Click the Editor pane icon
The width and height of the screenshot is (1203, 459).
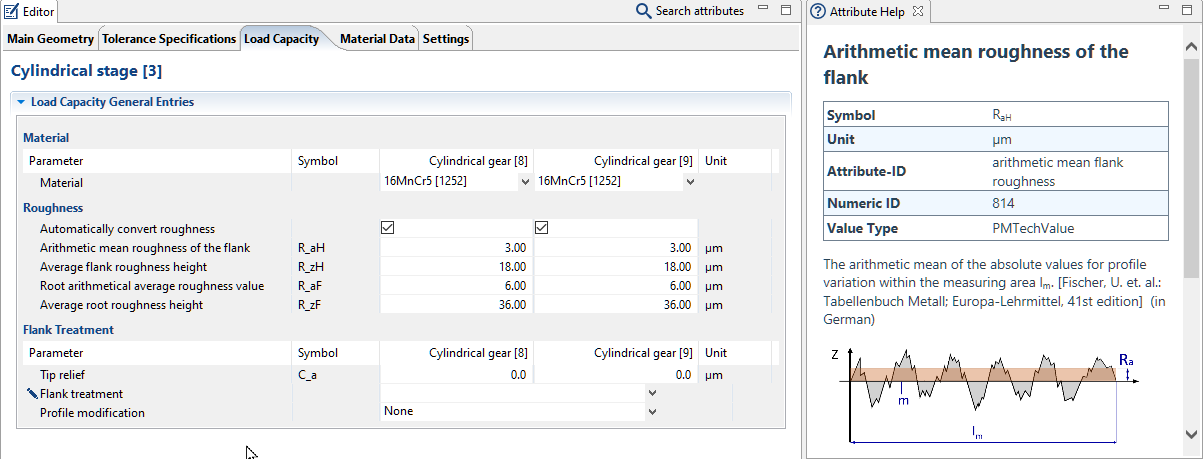11,11
